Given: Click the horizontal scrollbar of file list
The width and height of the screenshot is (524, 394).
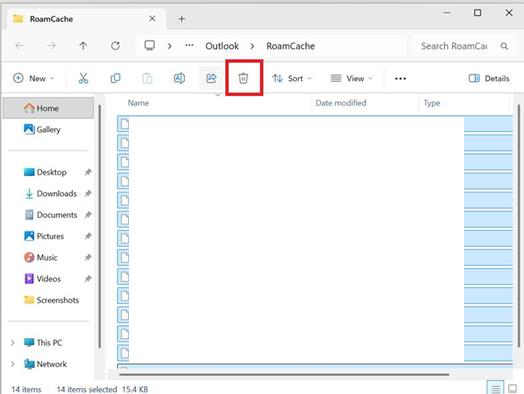Looking at the screenshot, I should (x=284, y=375).
